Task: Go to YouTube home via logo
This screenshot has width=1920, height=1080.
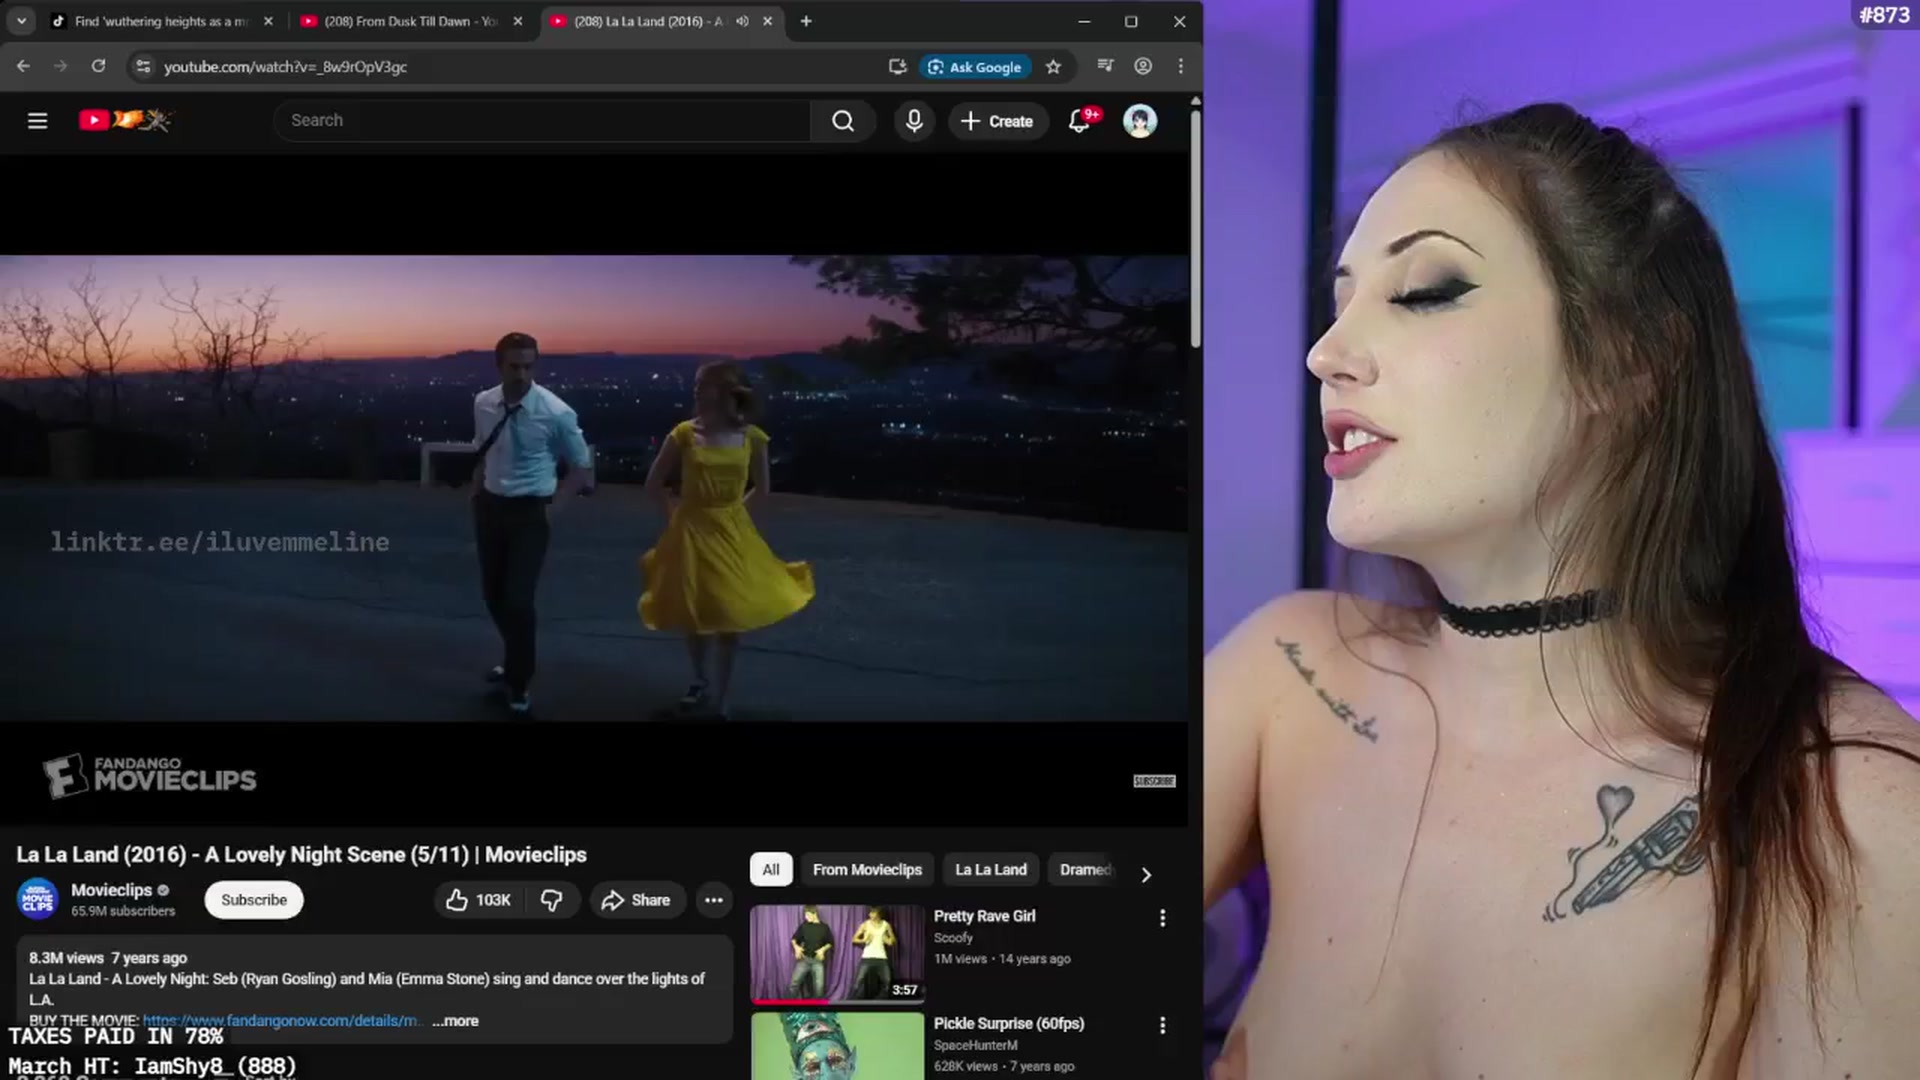Action: point(125,120)
